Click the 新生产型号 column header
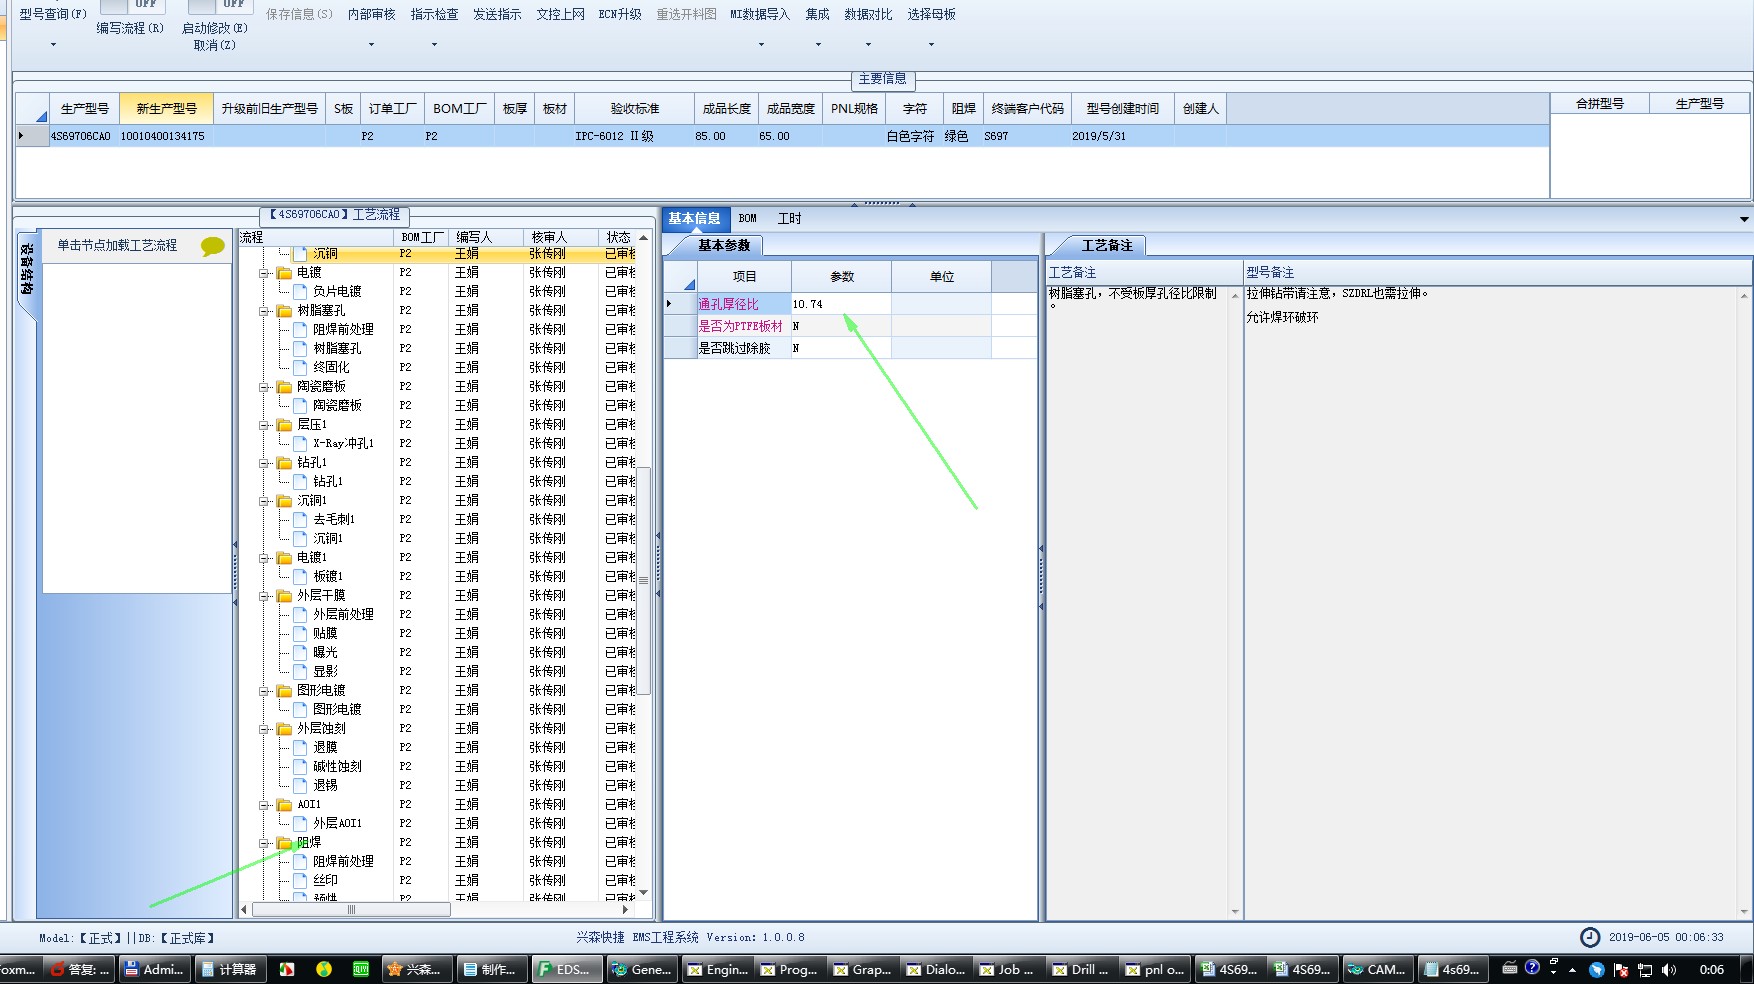The width and height of the screenshot is (1754, 984). click(x=166, y=108)
